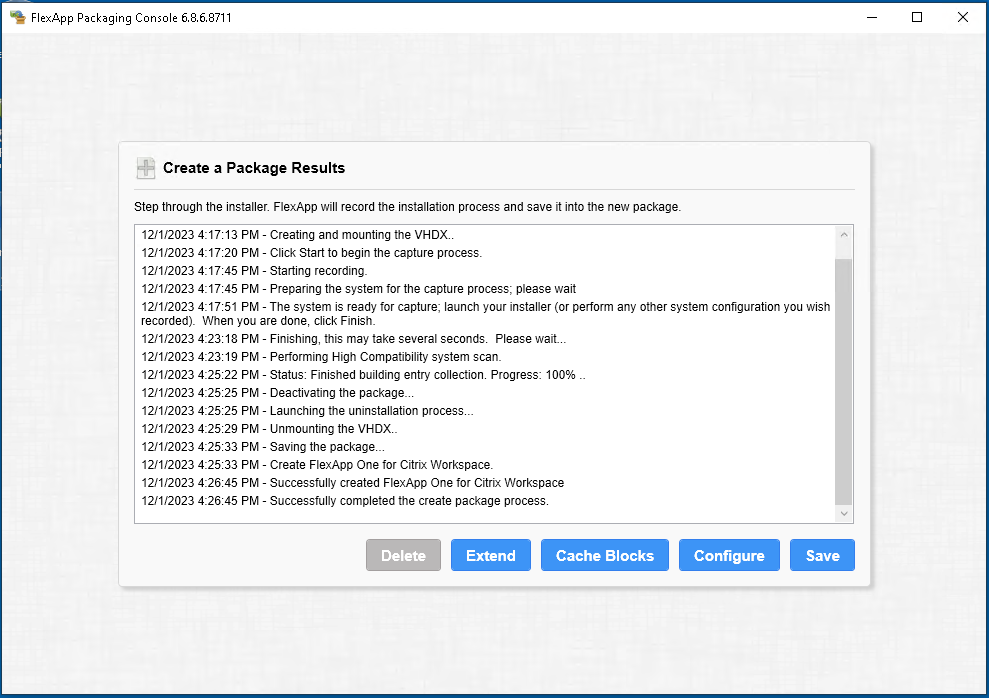Image resolution: width=989 pixels, height=698 pixels.
Task: Select the 'Create FlexApp One for Citrix Workspace.' line
Action: tap(317, 465)
